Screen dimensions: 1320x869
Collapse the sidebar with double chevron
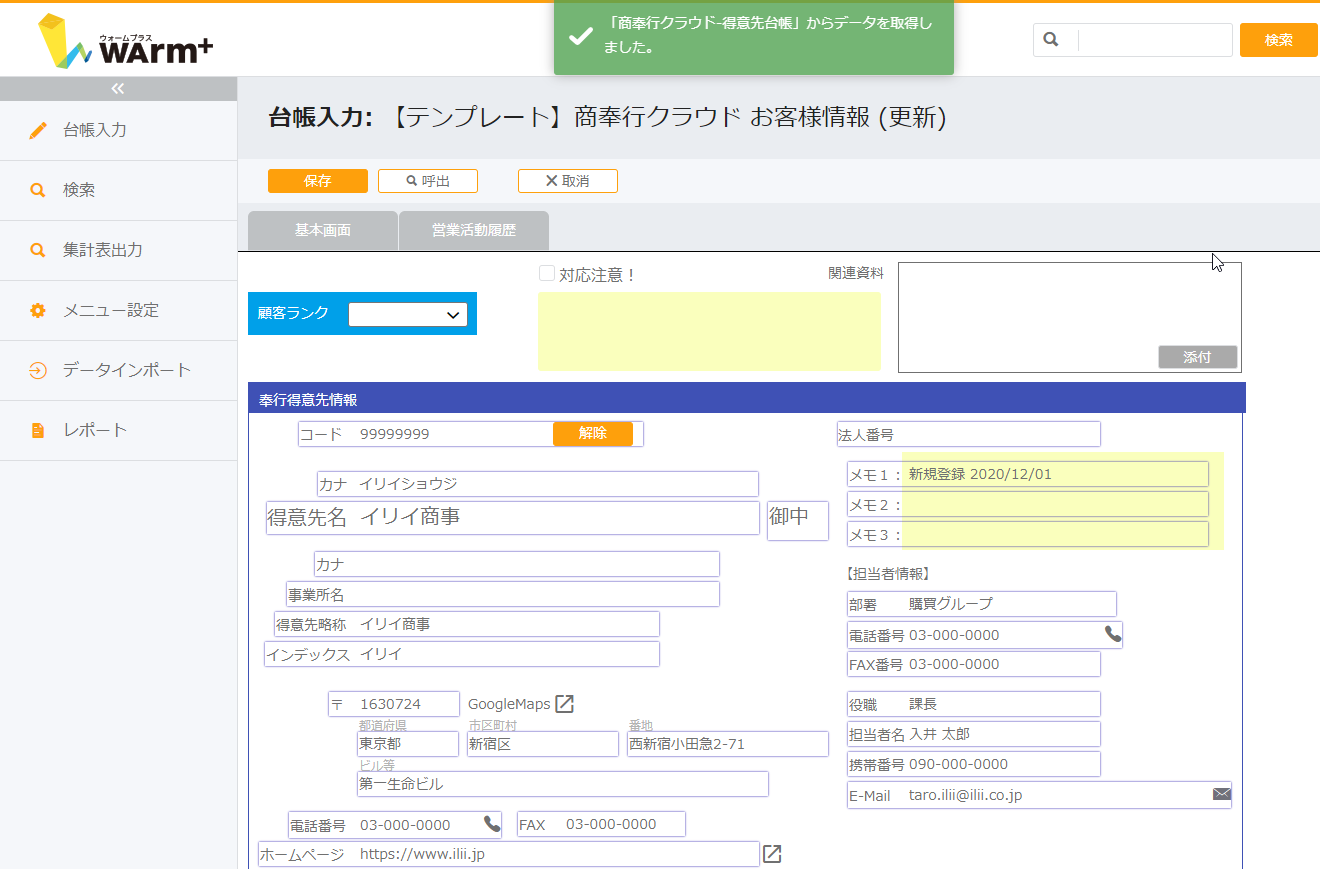coord(118,89)
